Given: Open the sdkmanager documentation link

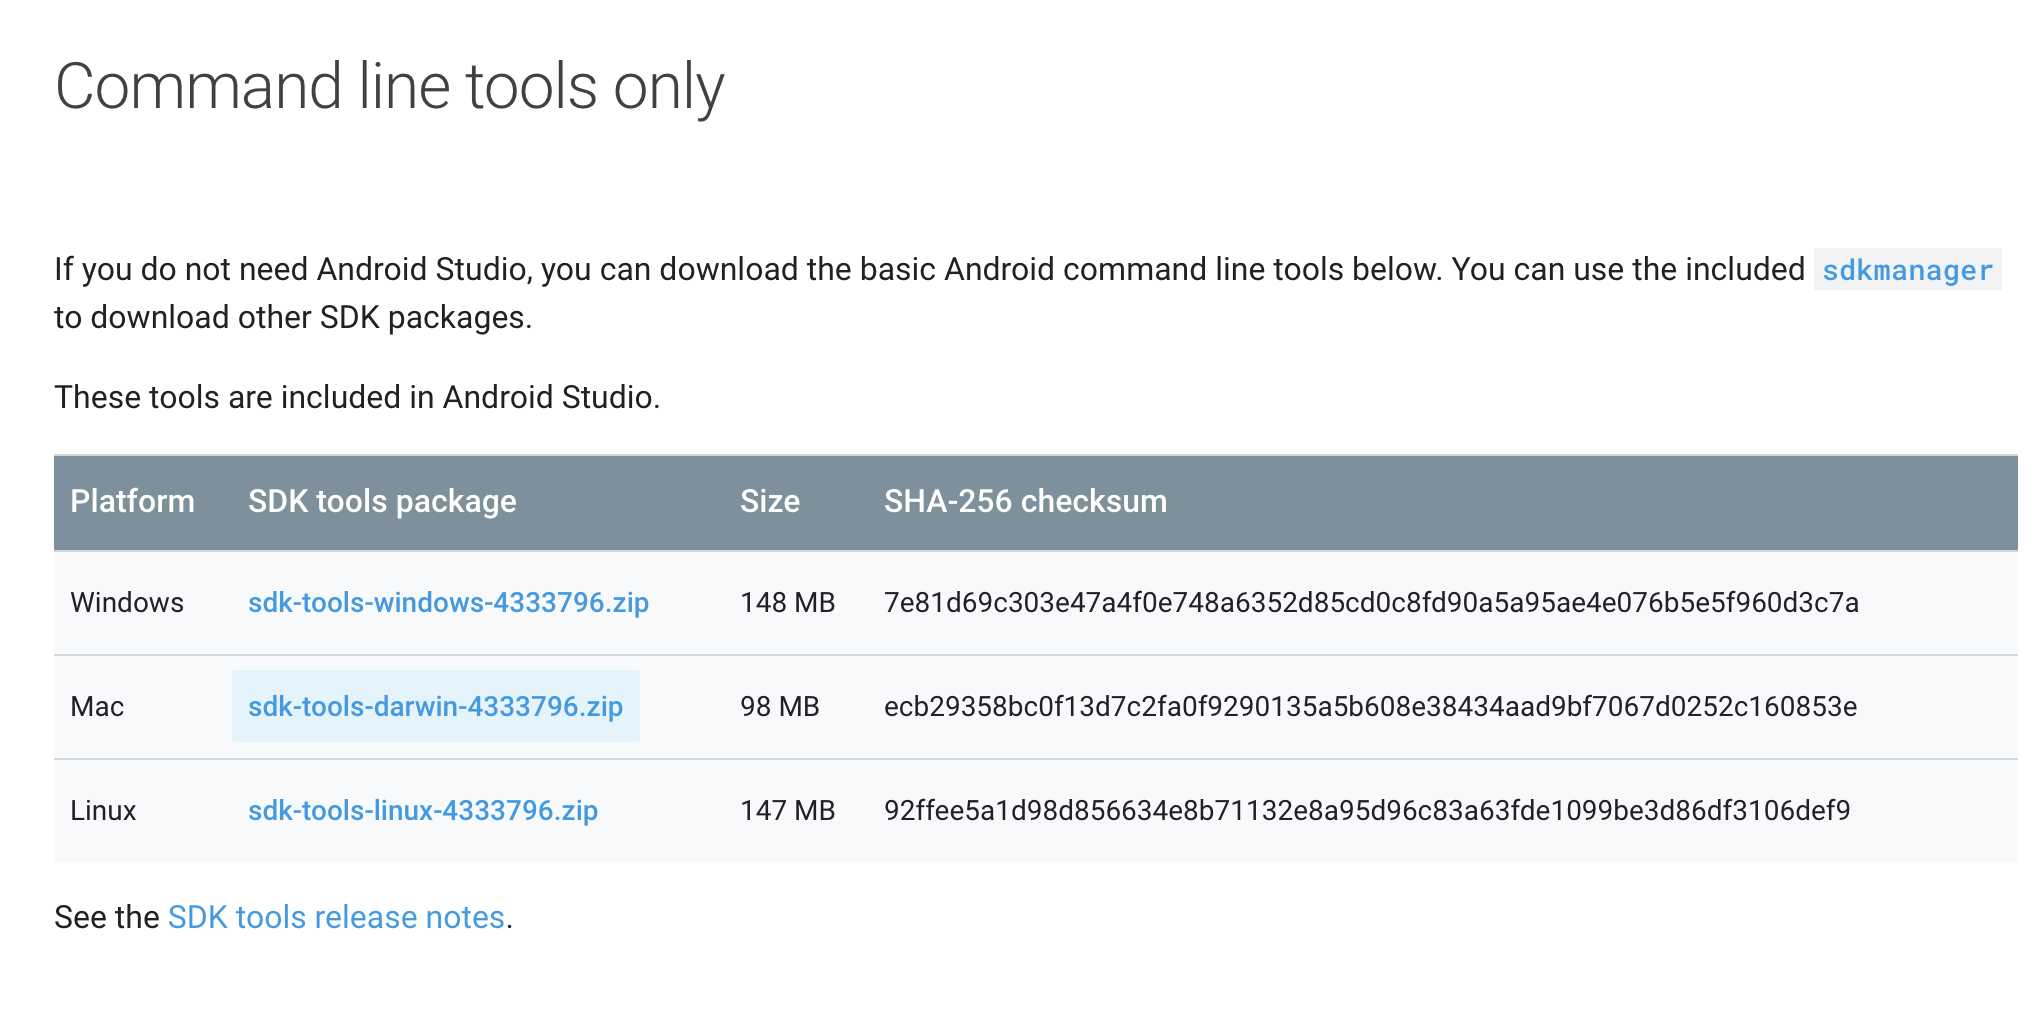Looking at the screenshot, I should 1907,270.
